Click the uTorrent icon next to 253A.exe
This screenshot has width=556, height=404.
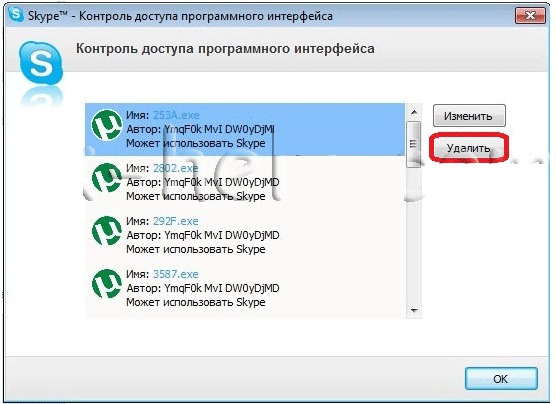[x=106, y=125]
